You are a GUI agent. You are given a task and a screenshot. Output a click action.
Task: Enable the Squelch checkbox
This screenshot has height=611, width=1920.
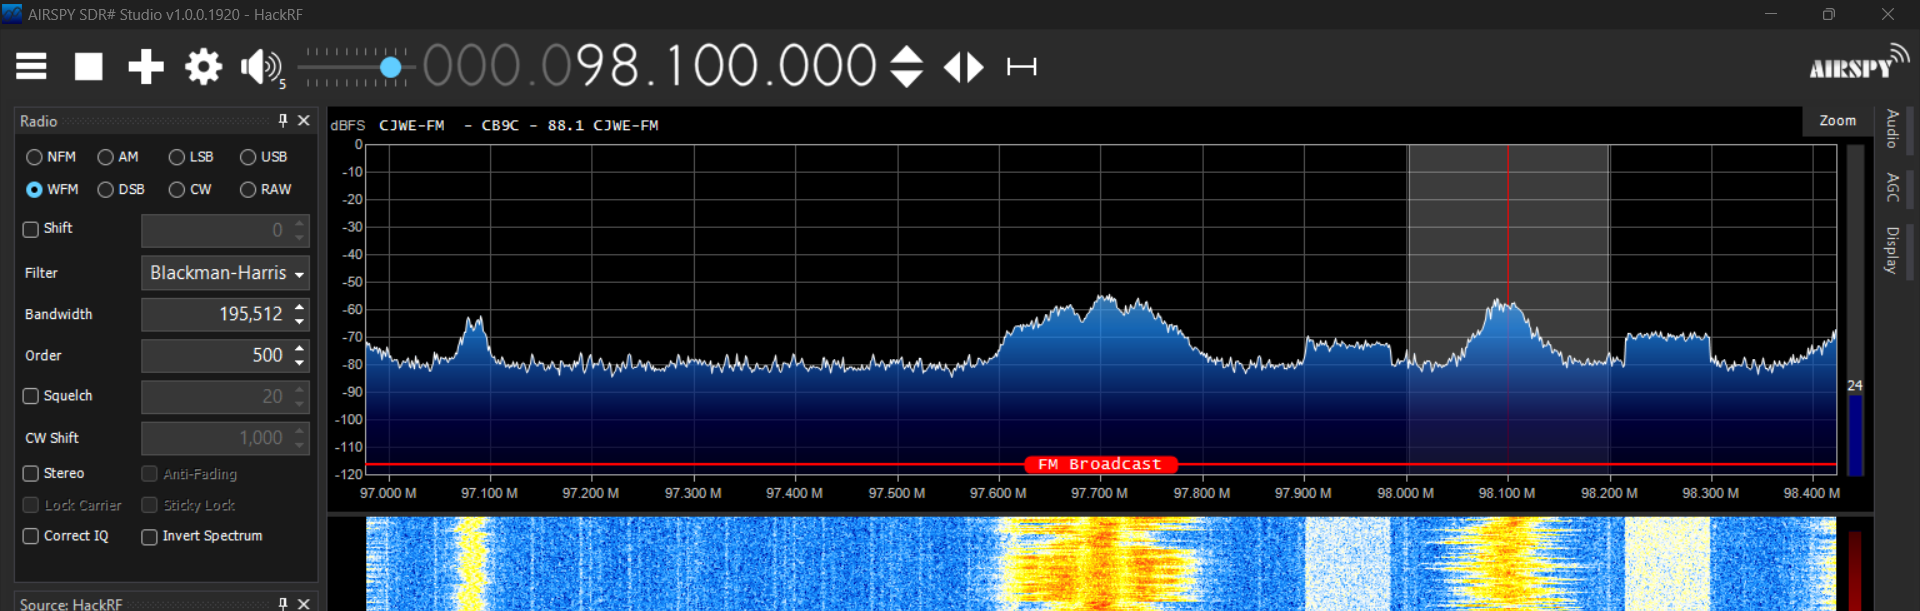pyautogui.click(x=31, y=396)
